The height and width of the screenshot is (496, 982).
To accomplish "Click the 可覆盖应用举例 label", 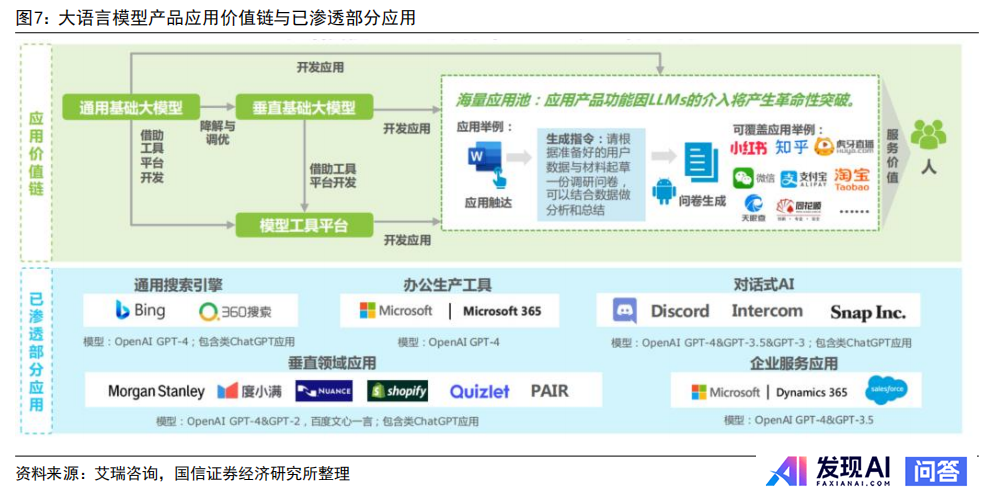I will tap(778, 130).
